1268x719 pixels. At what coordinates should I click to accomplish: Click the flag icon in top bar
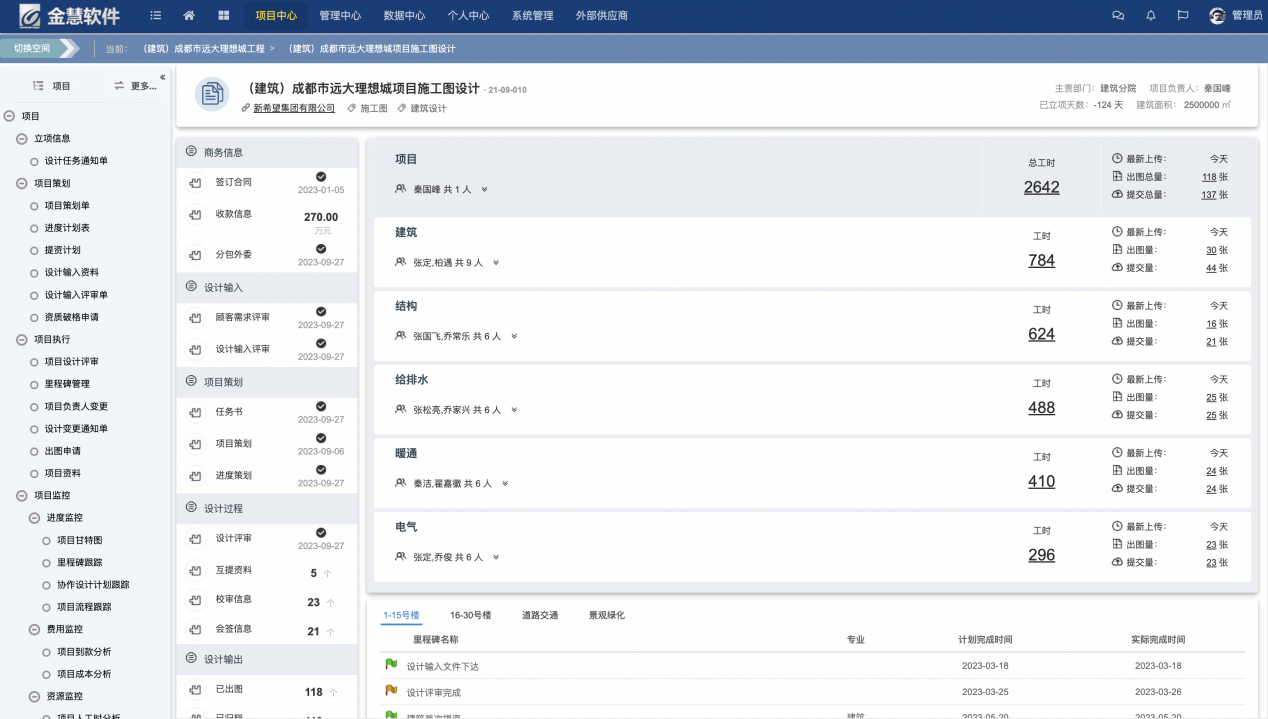tap(1183, 15)
